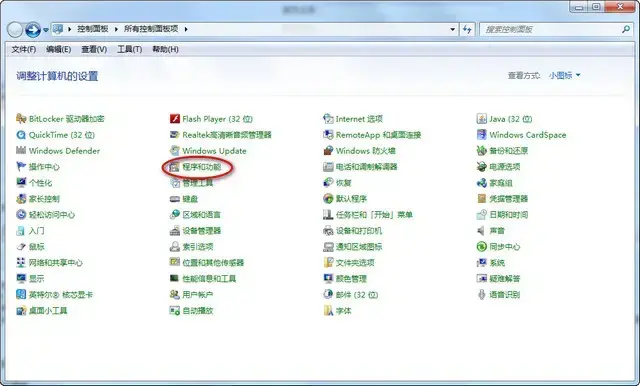640x386 pixels.
Task: Open the 声音 speaker icon
Action: tap(482, 231)
